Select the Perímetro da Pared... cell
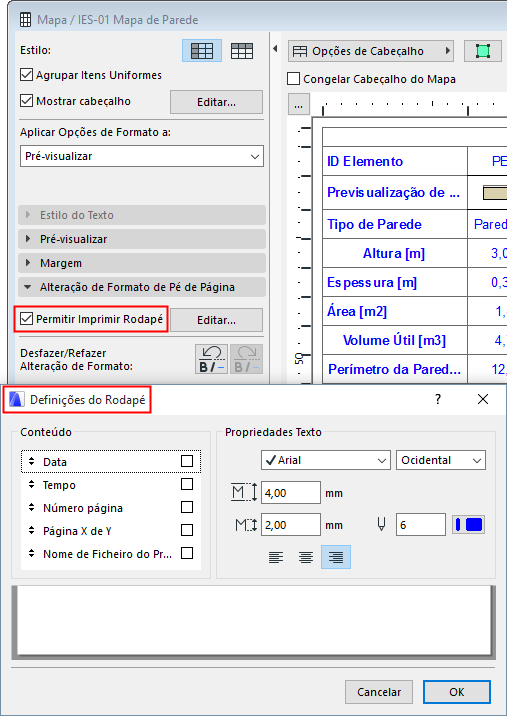The height and width of the screenshot is (716, 507). click(395, 369)
